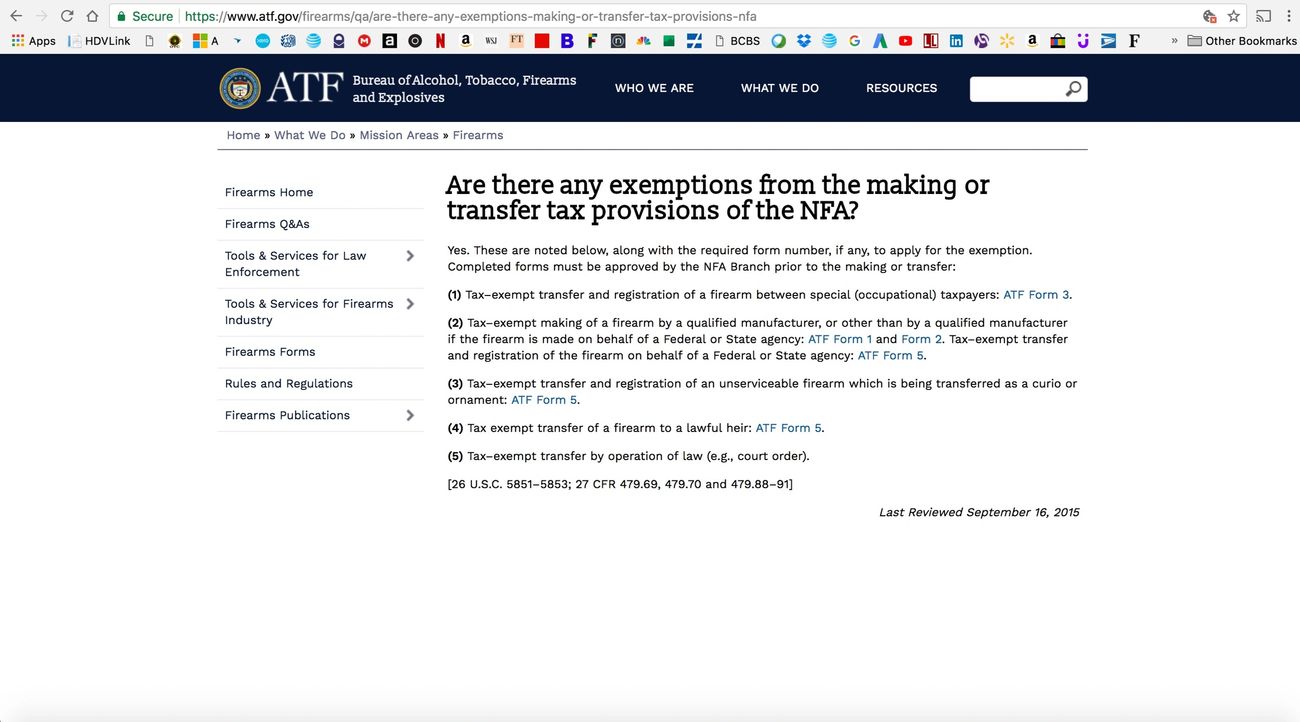The width and height of the screenshot is (1300, 722).
Task: Bookmark this page with the star icon
Action: click(x=1233, y=16)
